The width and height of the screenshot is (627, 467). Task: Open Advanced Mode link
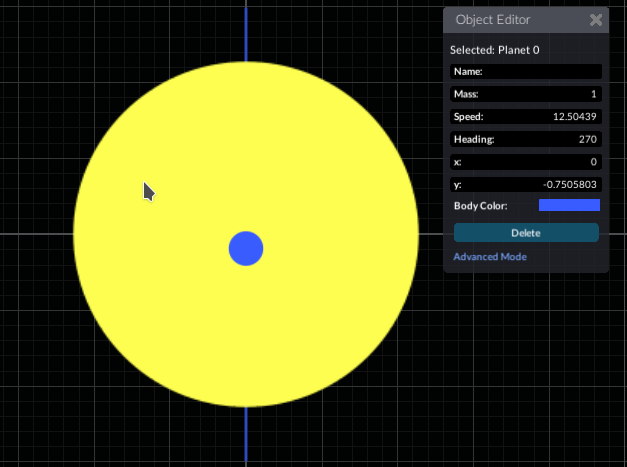point(490,257)
